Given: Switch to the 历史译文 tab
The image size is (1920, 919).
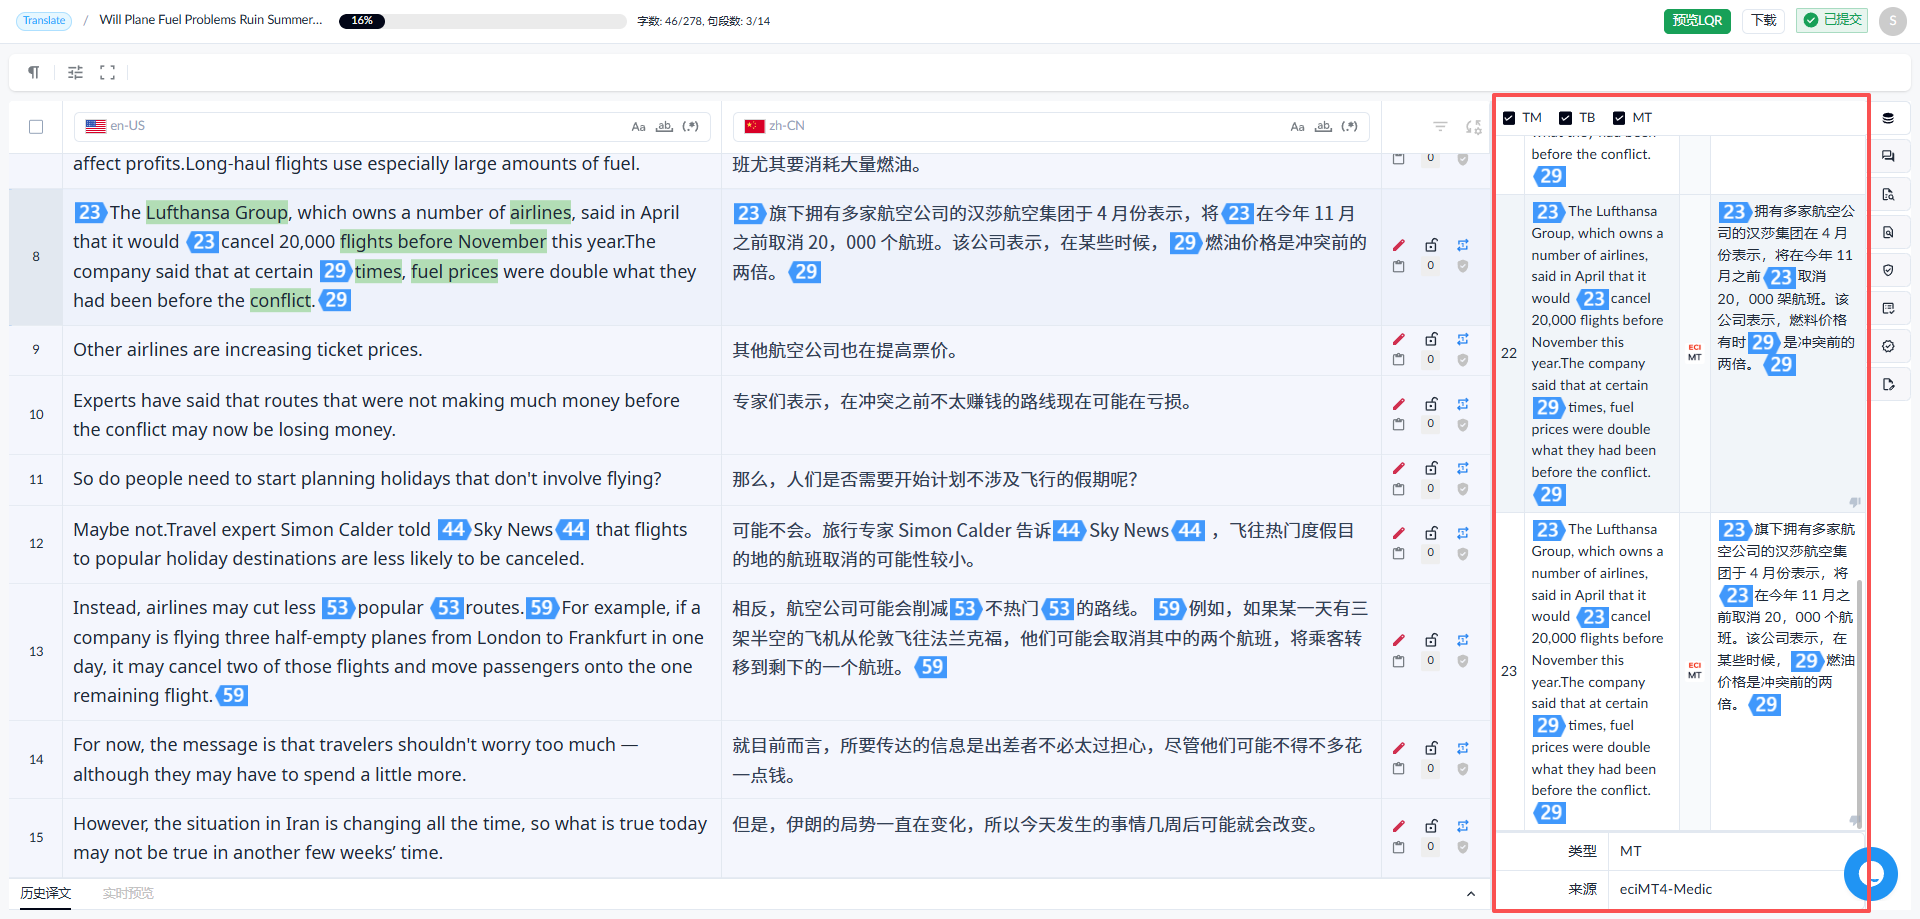Looking at the screenshot, I should (46, 893).
